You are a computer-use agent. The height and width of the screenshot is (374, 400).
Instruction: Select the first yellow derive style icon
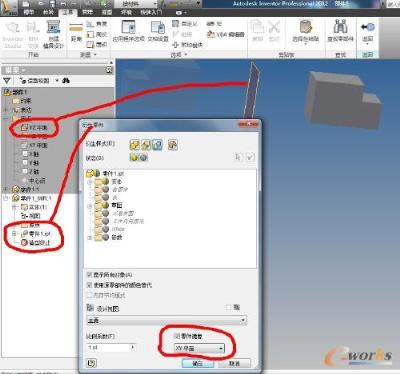coord(135,145)
